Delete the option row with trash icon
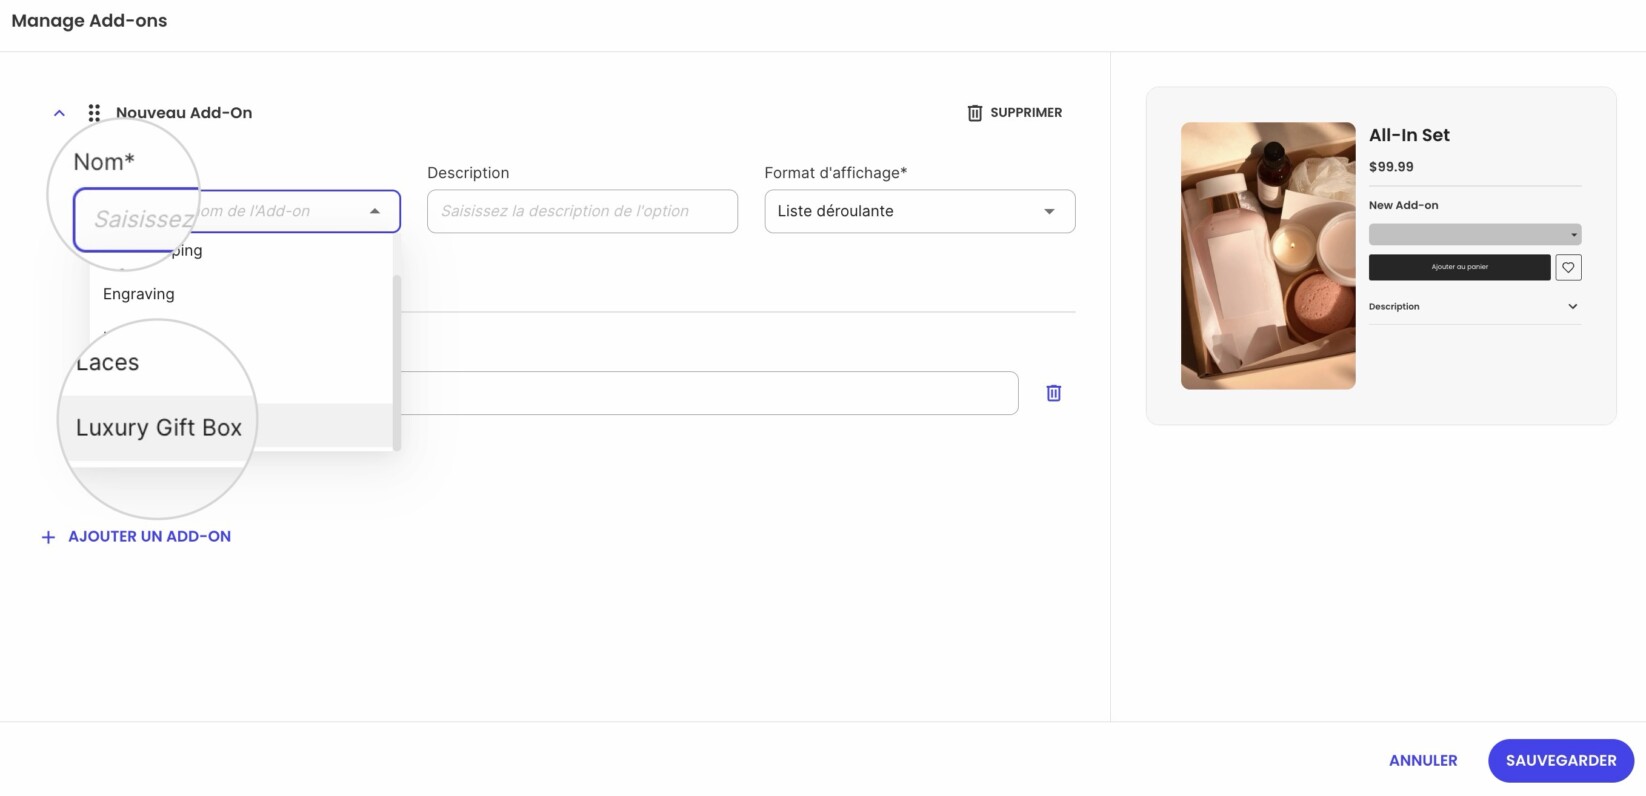This screenshot has width=1646, height=796. pos(1053,393)
